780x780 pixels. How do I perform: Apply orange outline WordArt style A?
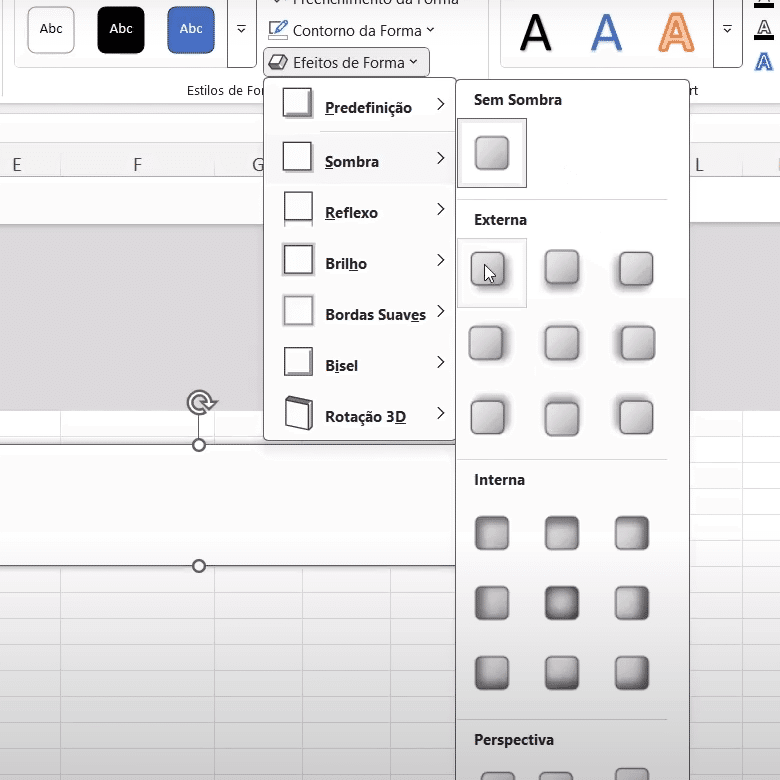tap(676, 33)
